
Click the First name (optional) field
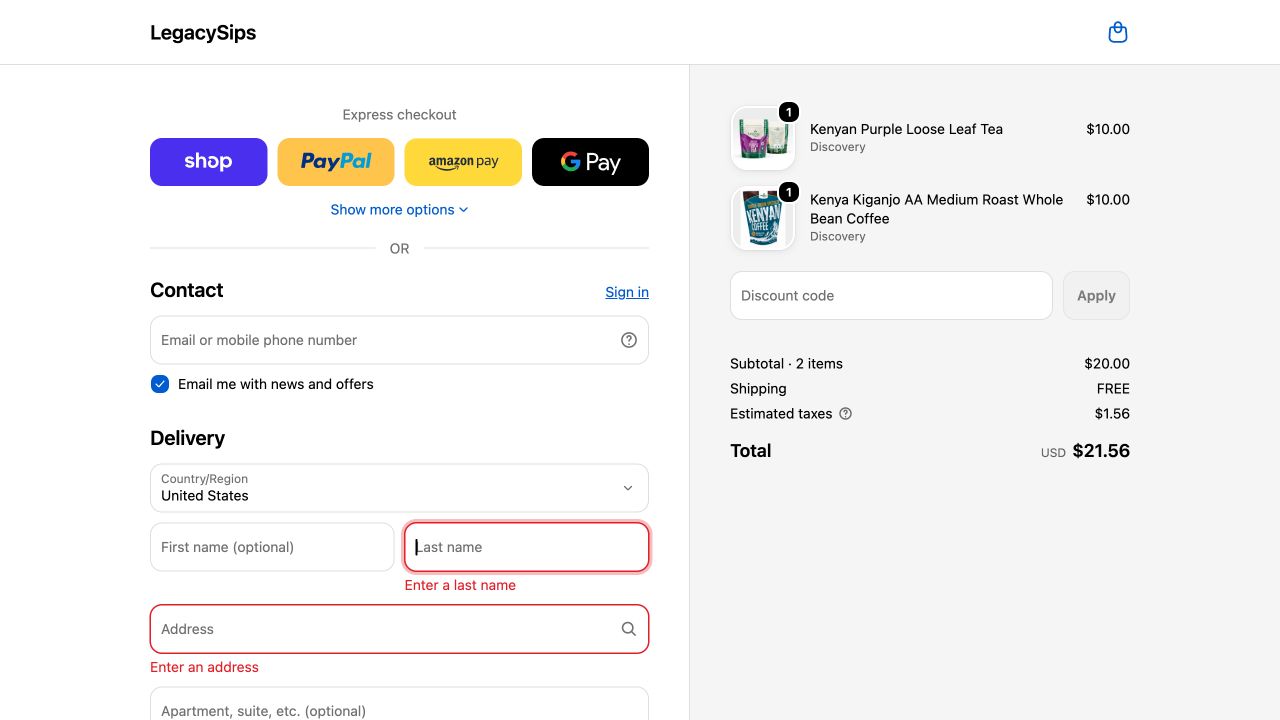[272, 547]
